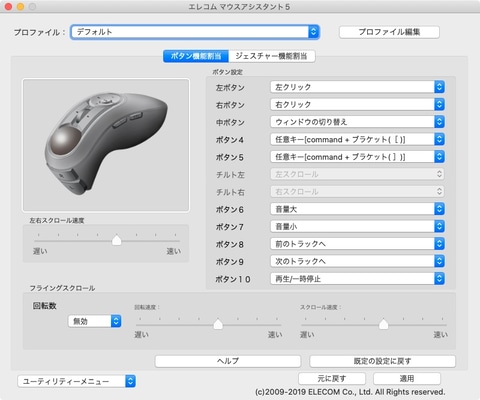Open the 左ボタン dropdown set to 左クリック
The image size is (480, 400).
[x=357, y=87]
